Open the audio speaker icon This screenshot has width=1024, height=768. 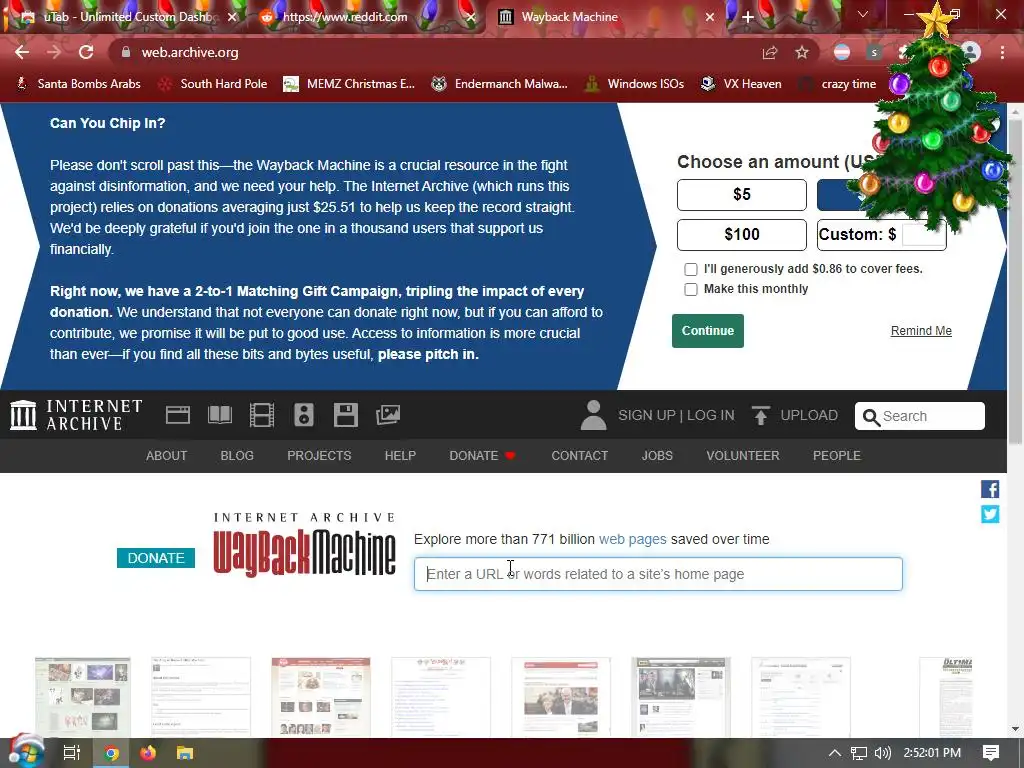(304, 415)
